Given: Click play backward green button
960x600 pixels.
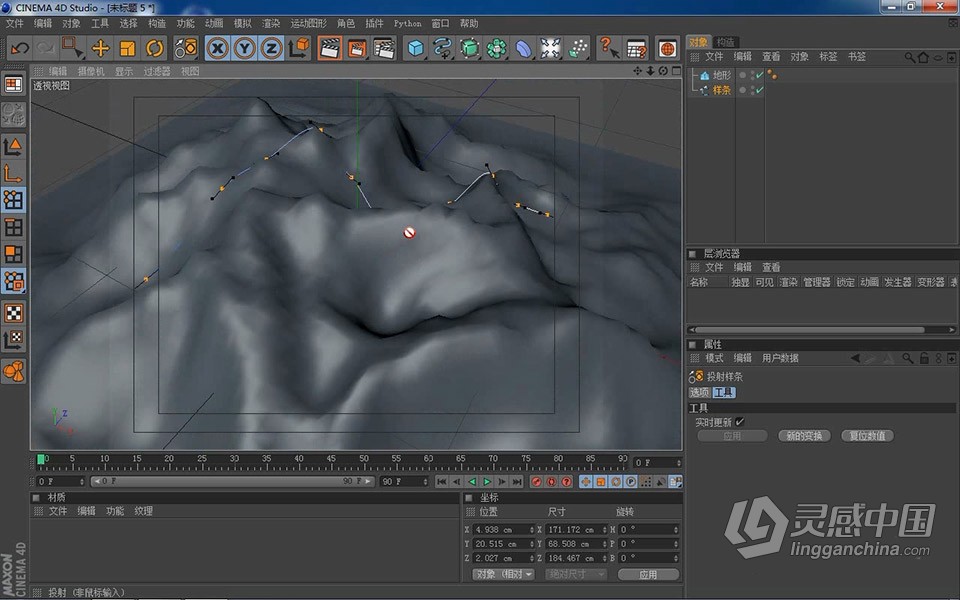Looking at the screenshot, I should [x=471, y=482].
